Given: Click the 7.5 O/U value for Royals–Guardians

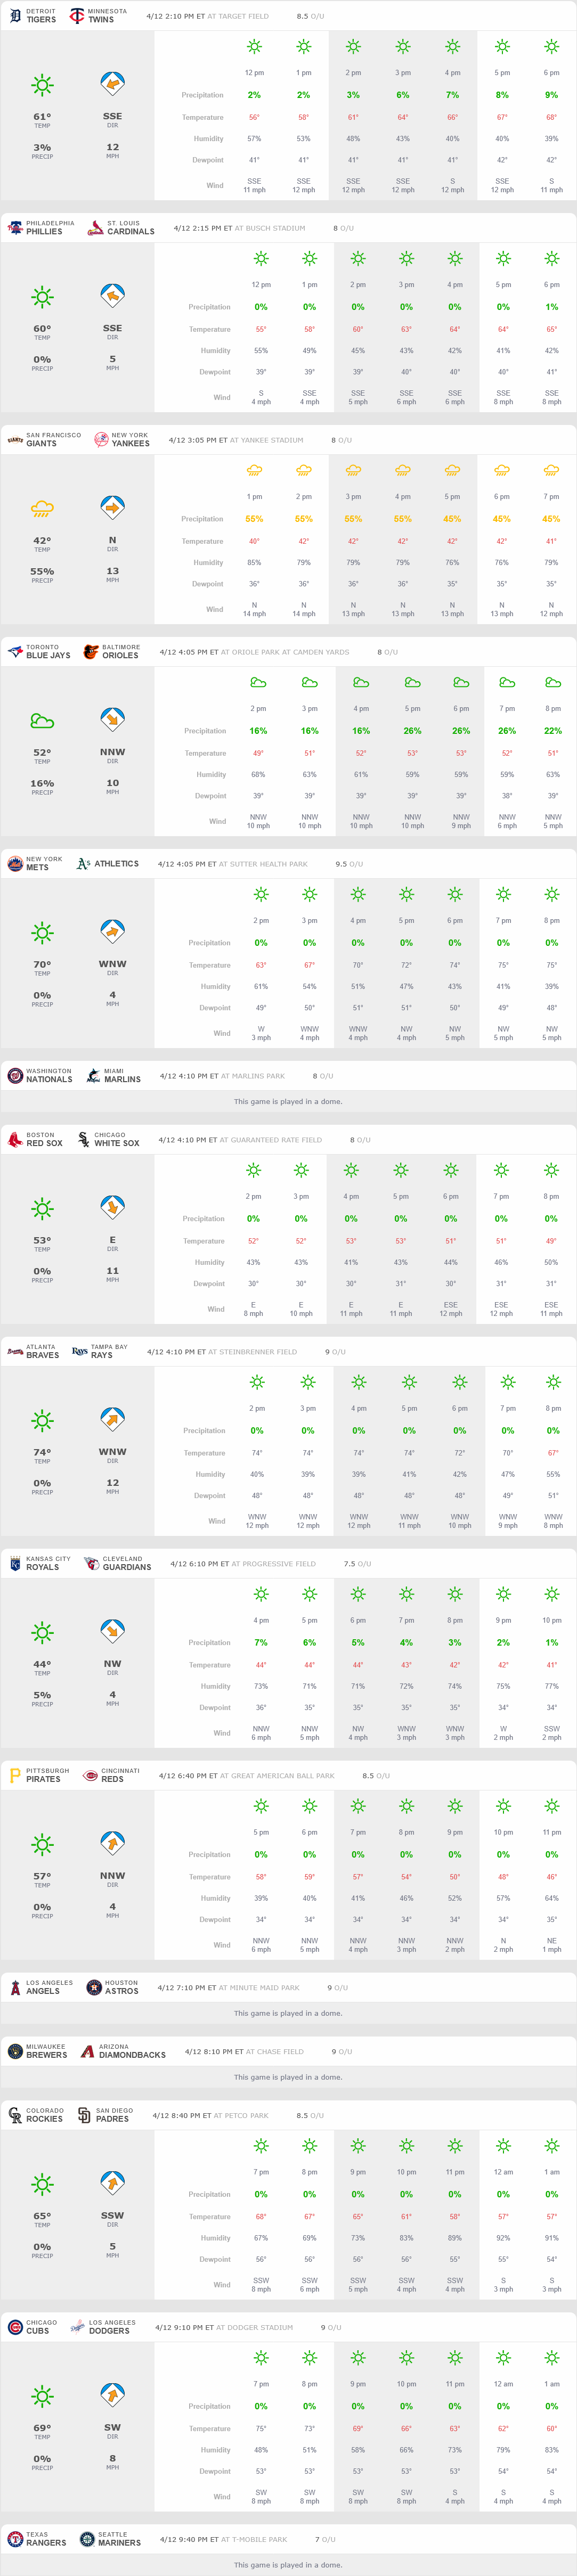Looking at the screenshot, I should click(x=357, y=1564).
